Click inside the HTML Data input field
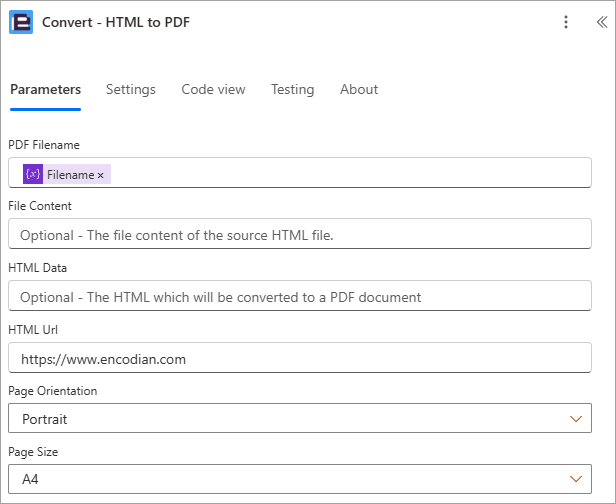 click(300, 296)
